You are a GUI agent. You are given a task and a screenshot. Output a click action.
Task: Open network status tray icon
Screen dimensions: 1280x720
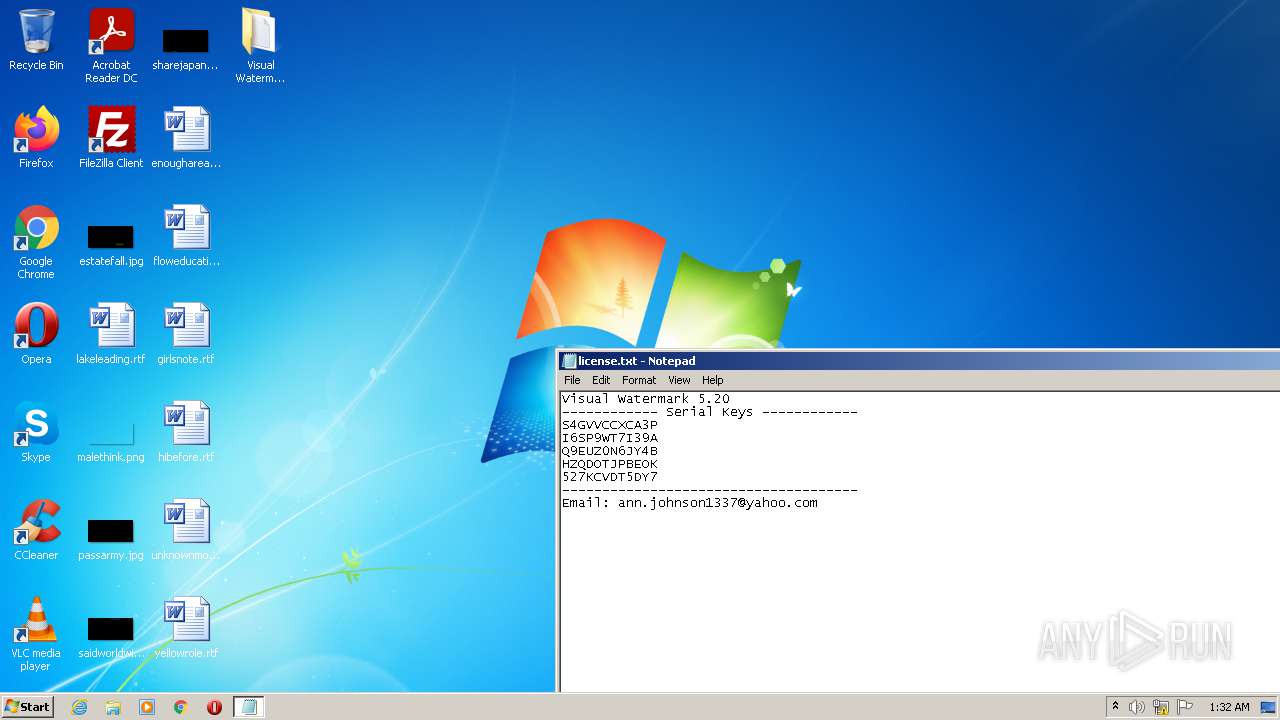tap(1161, 707)
